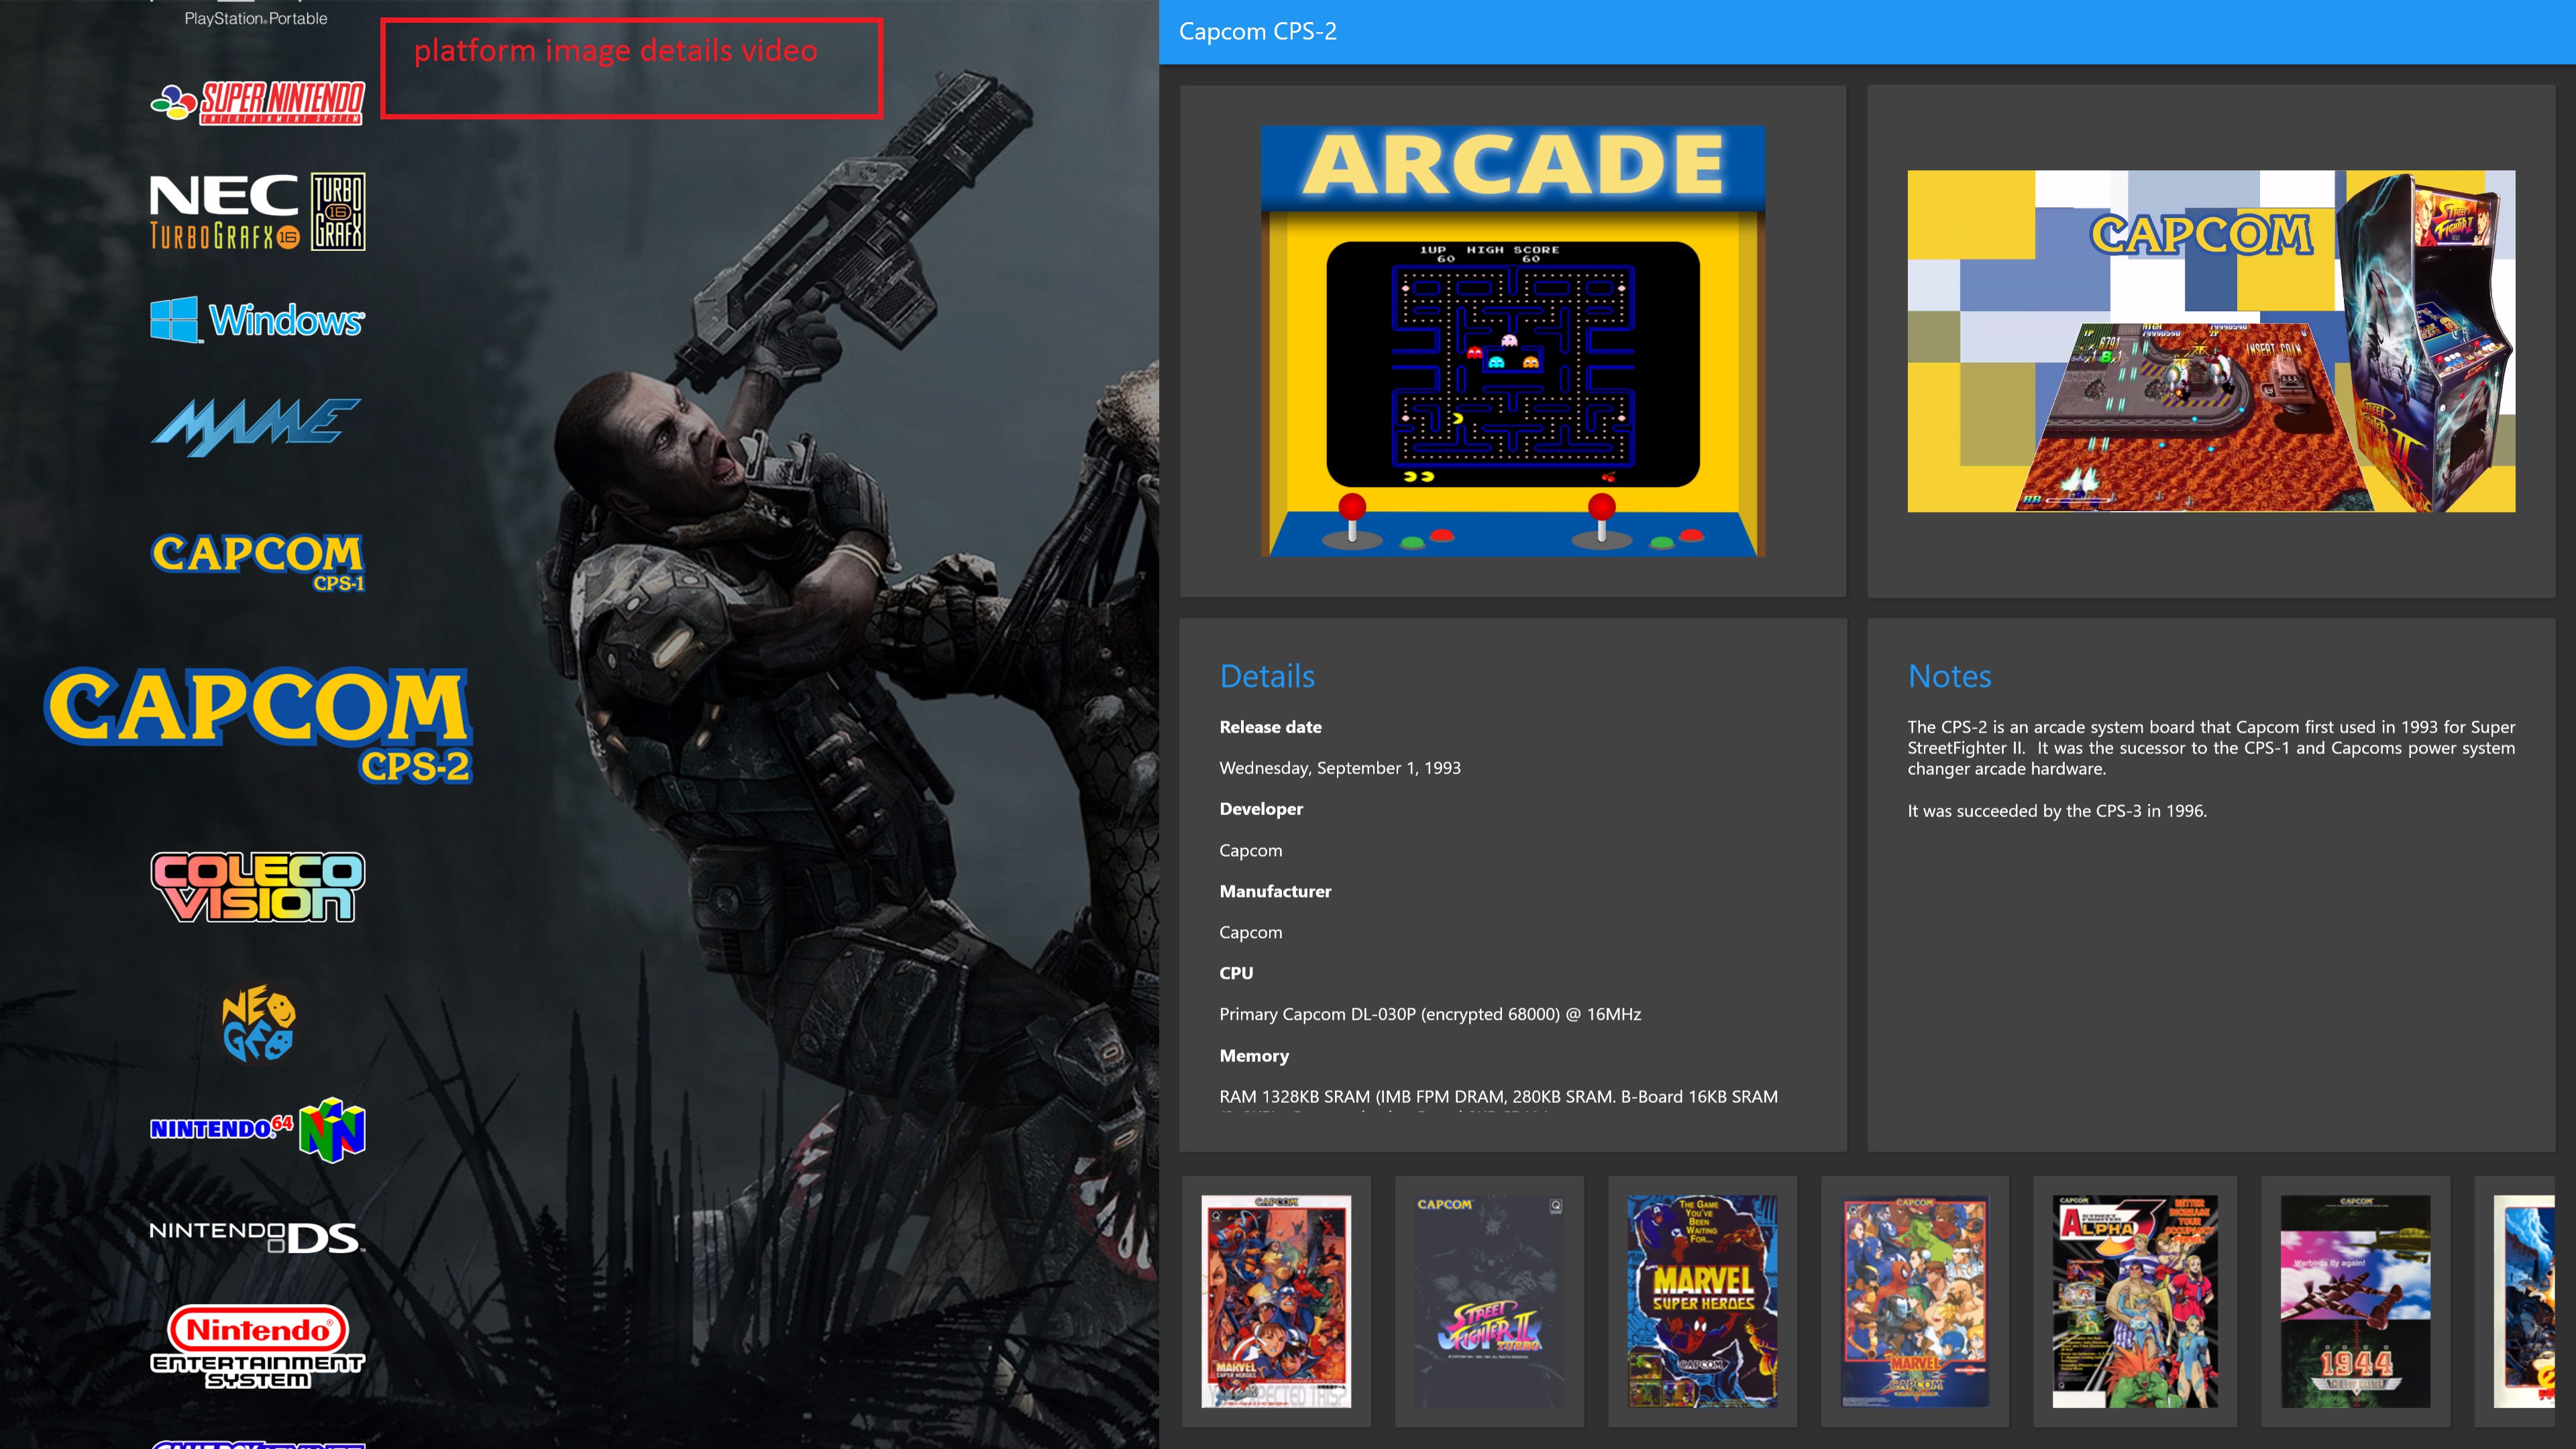Click the 'RAM 1328KB SRAM' memory value
This screenshot has width=2576, height=1449.
[x=1498, y=1097]
